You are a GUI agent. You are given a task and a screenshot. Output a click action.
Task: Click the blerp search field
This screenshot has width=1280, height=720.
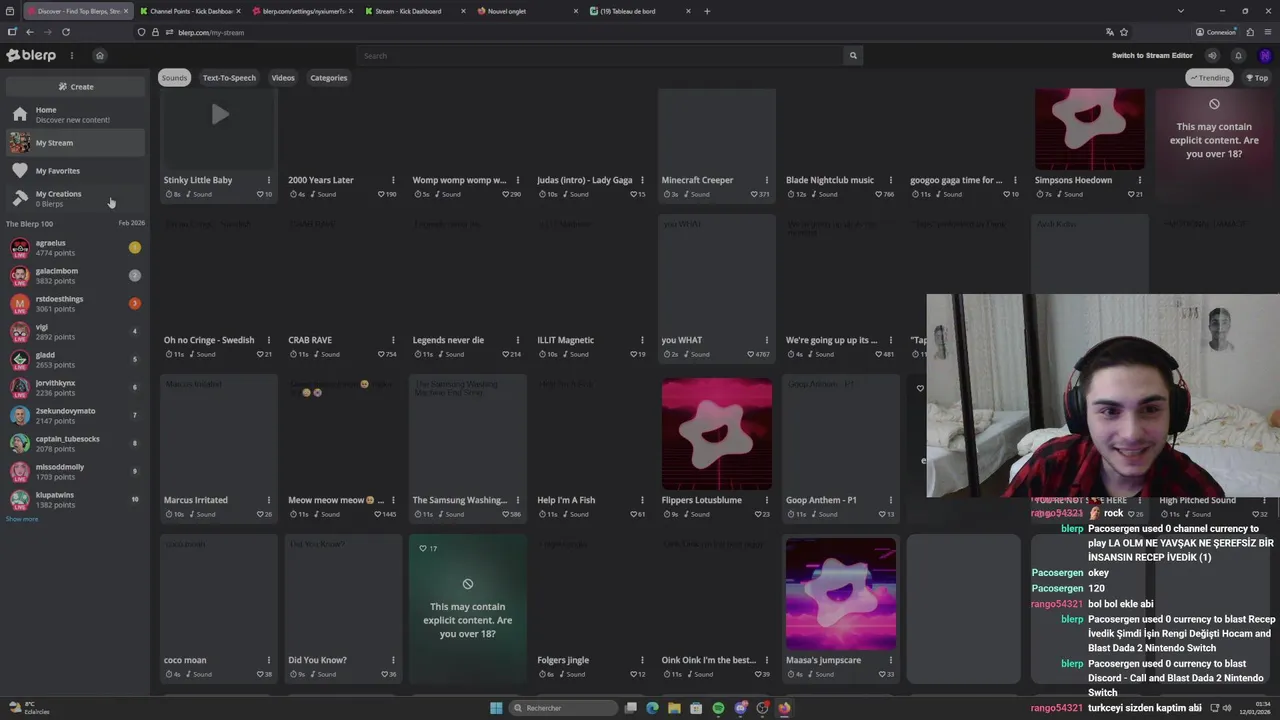point(600,55)
